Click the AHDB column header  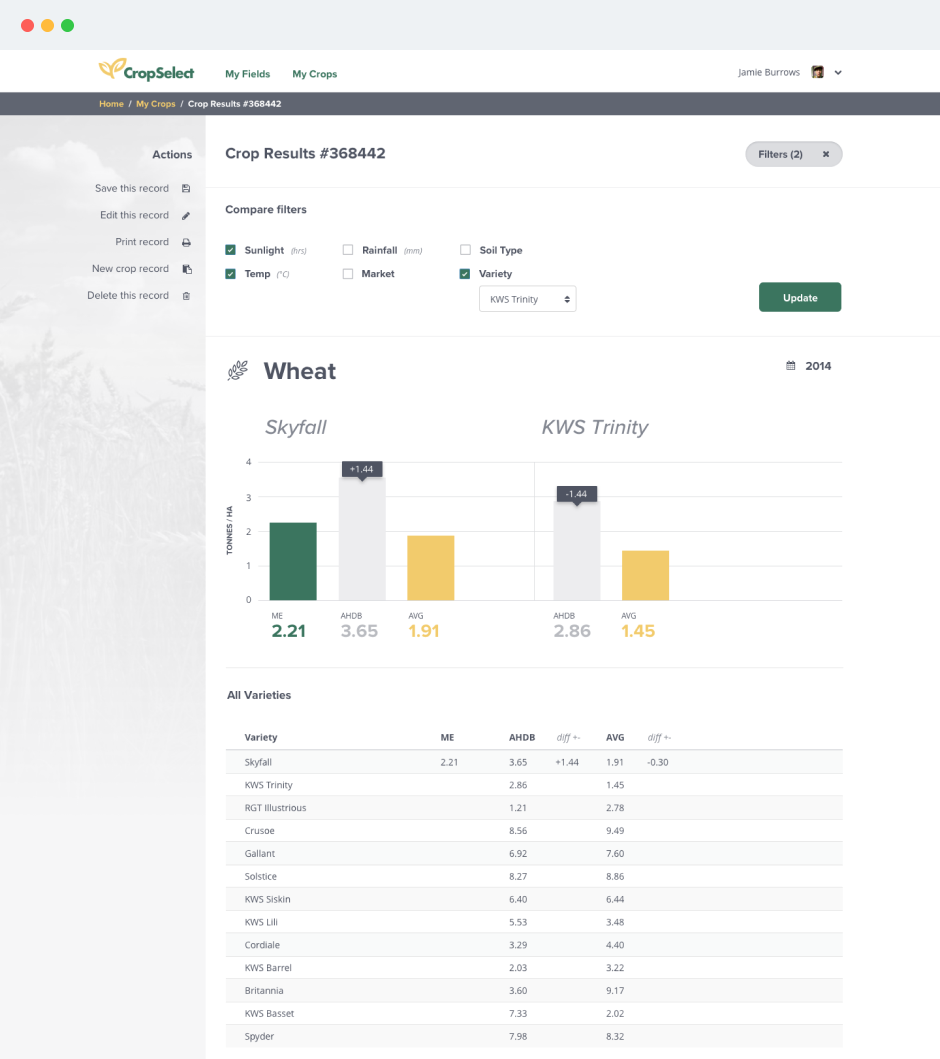point(522,738)
